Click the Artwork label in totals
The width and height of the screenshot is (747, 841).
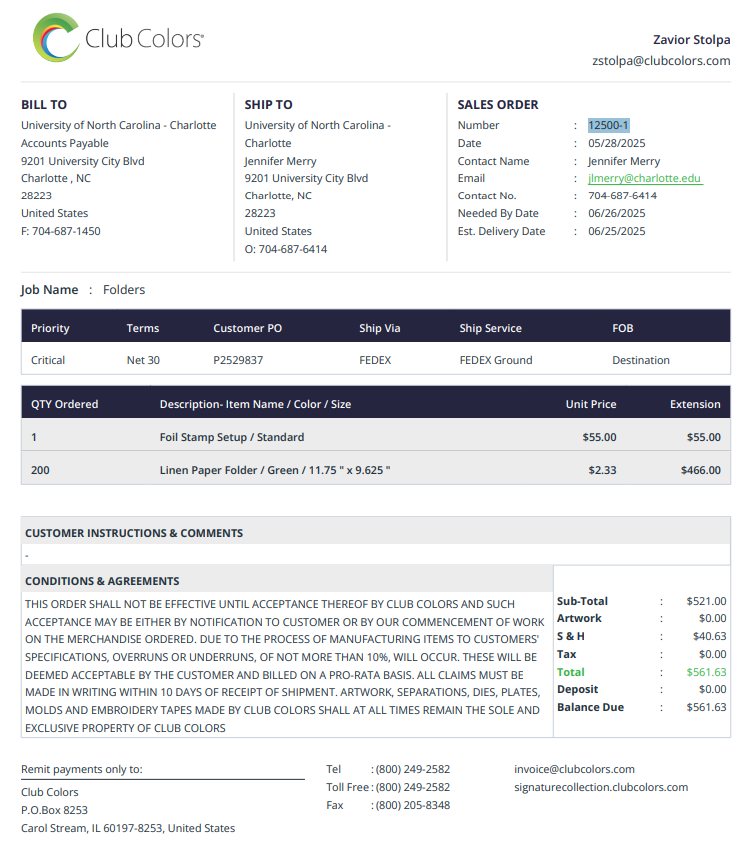tap(579, 618)
